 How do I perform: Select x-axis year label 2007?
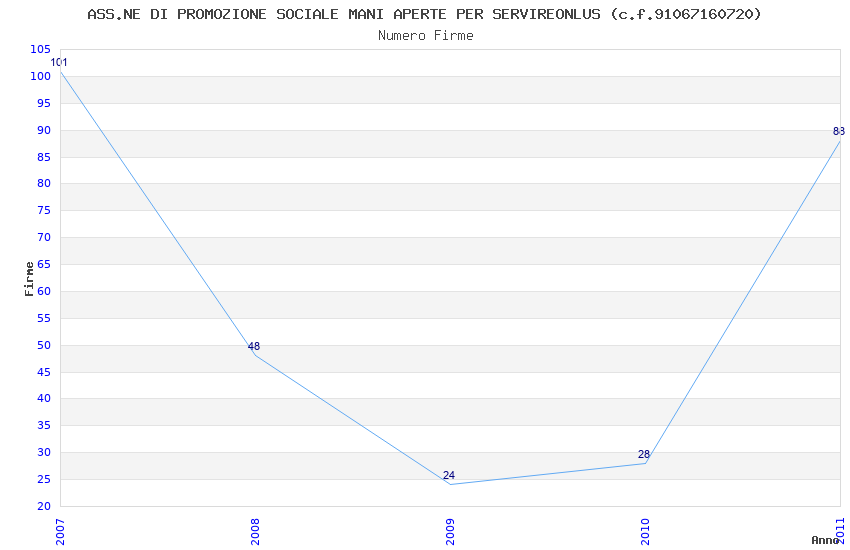(60, 532)
